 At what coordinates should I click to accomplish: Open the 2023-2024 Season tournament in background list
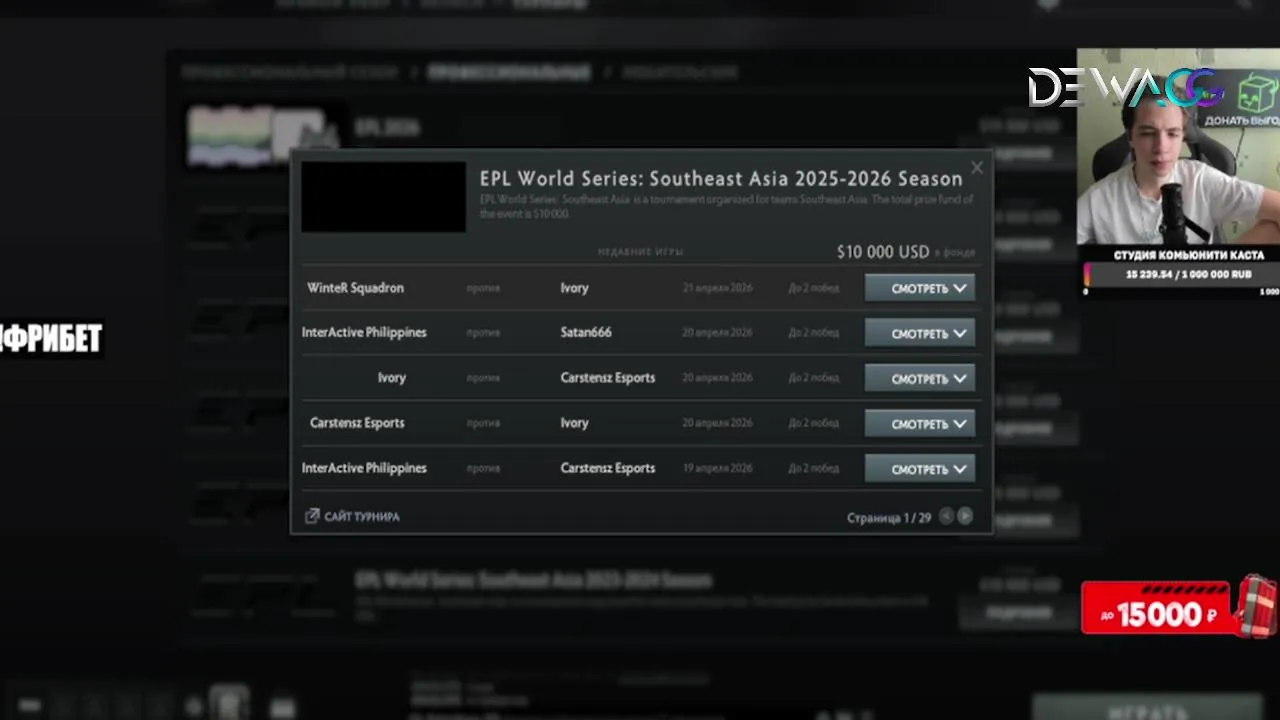point(533,580)
